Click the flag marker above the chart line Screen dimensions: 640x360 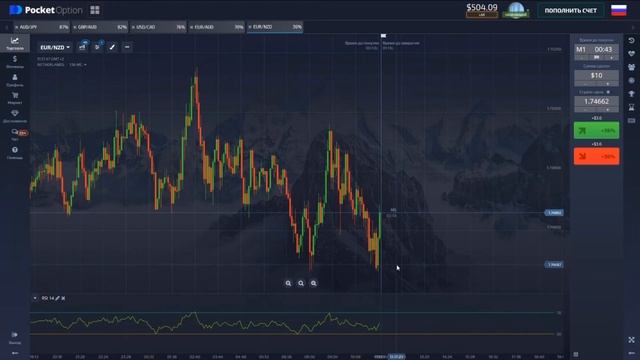(x=384, y=36)
